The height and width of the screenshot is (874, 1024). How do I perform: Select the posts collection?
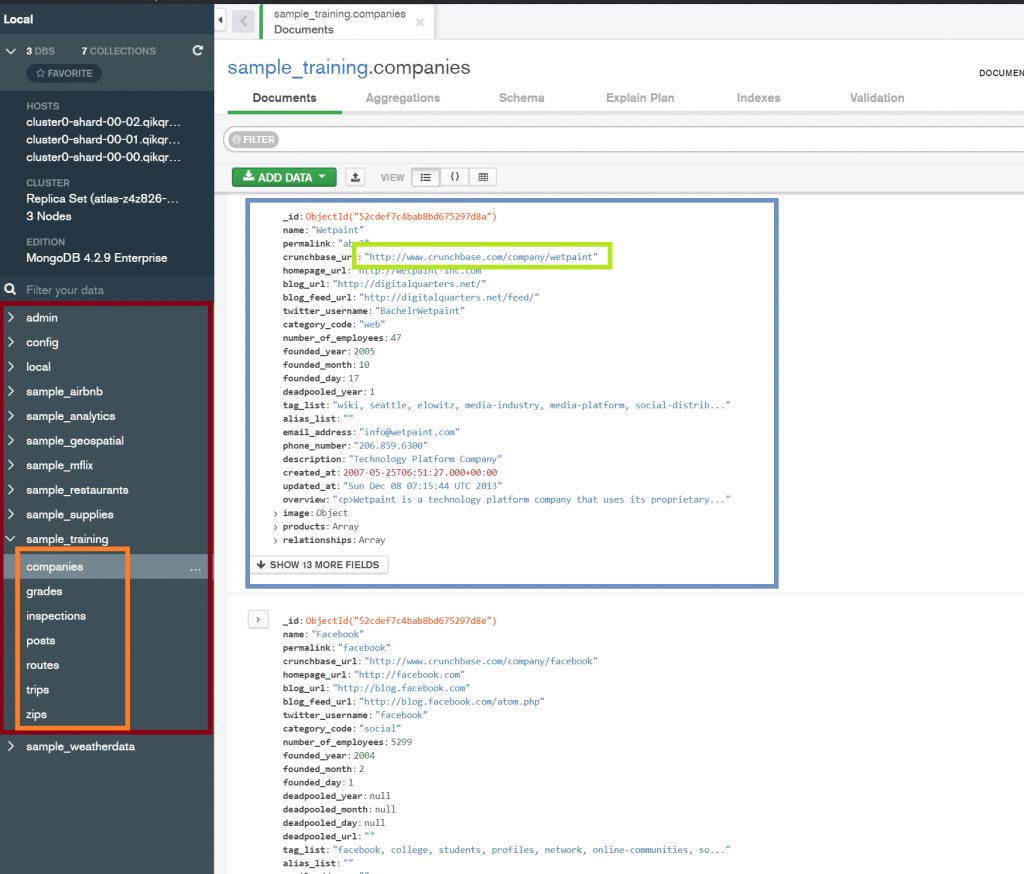pos(40,641)
